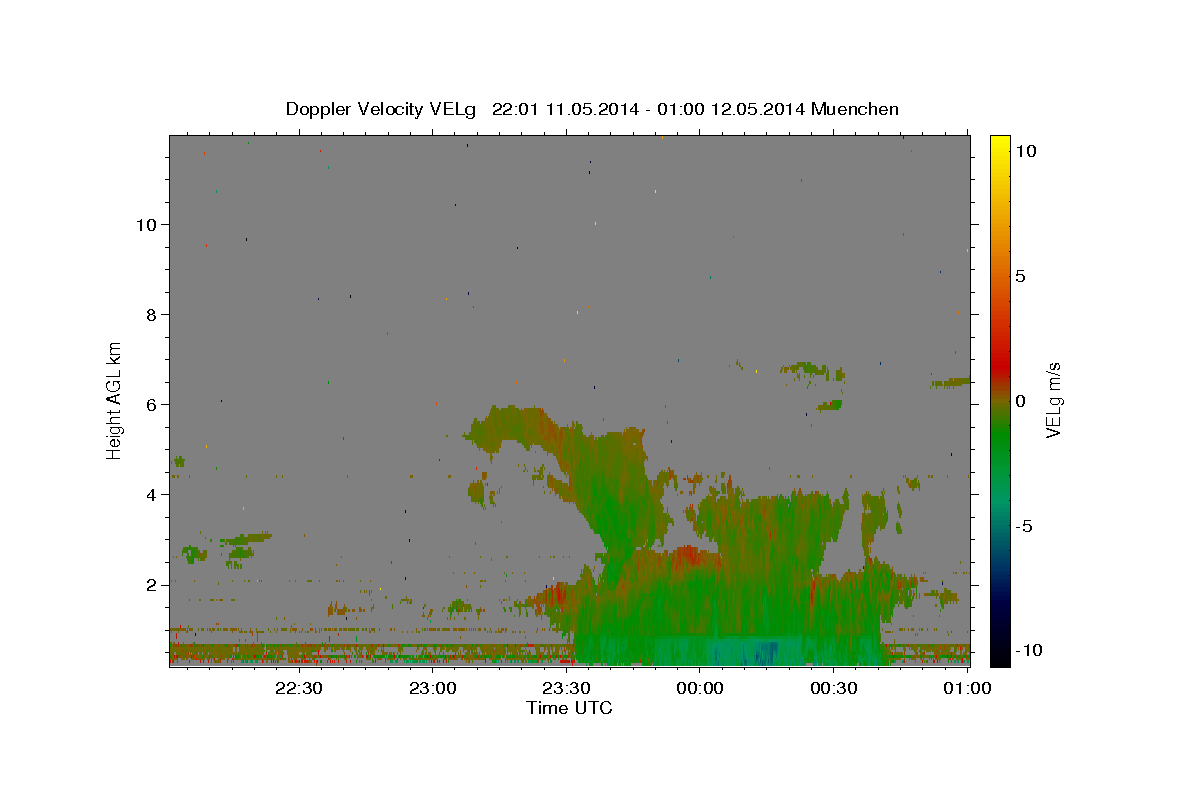Click the 00:00 time tick label
Viewport: 1200px width, 800px height.
[x=700, y=688]
